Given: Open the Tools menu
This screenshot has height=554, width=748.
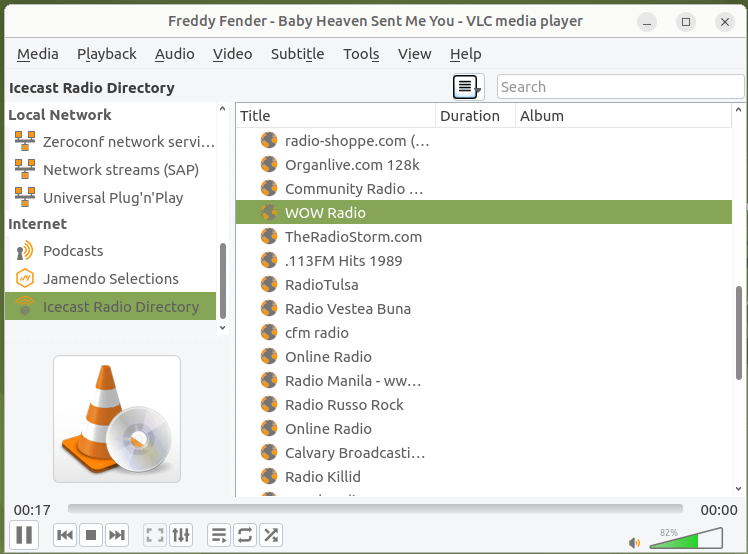Looking at the screenshot, I should coord(361,54).
